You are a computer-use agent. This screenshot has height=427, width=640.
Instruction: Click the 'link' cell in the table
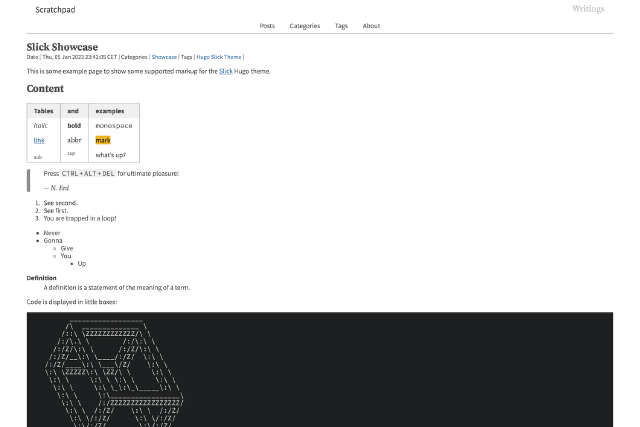coord(39,140)
